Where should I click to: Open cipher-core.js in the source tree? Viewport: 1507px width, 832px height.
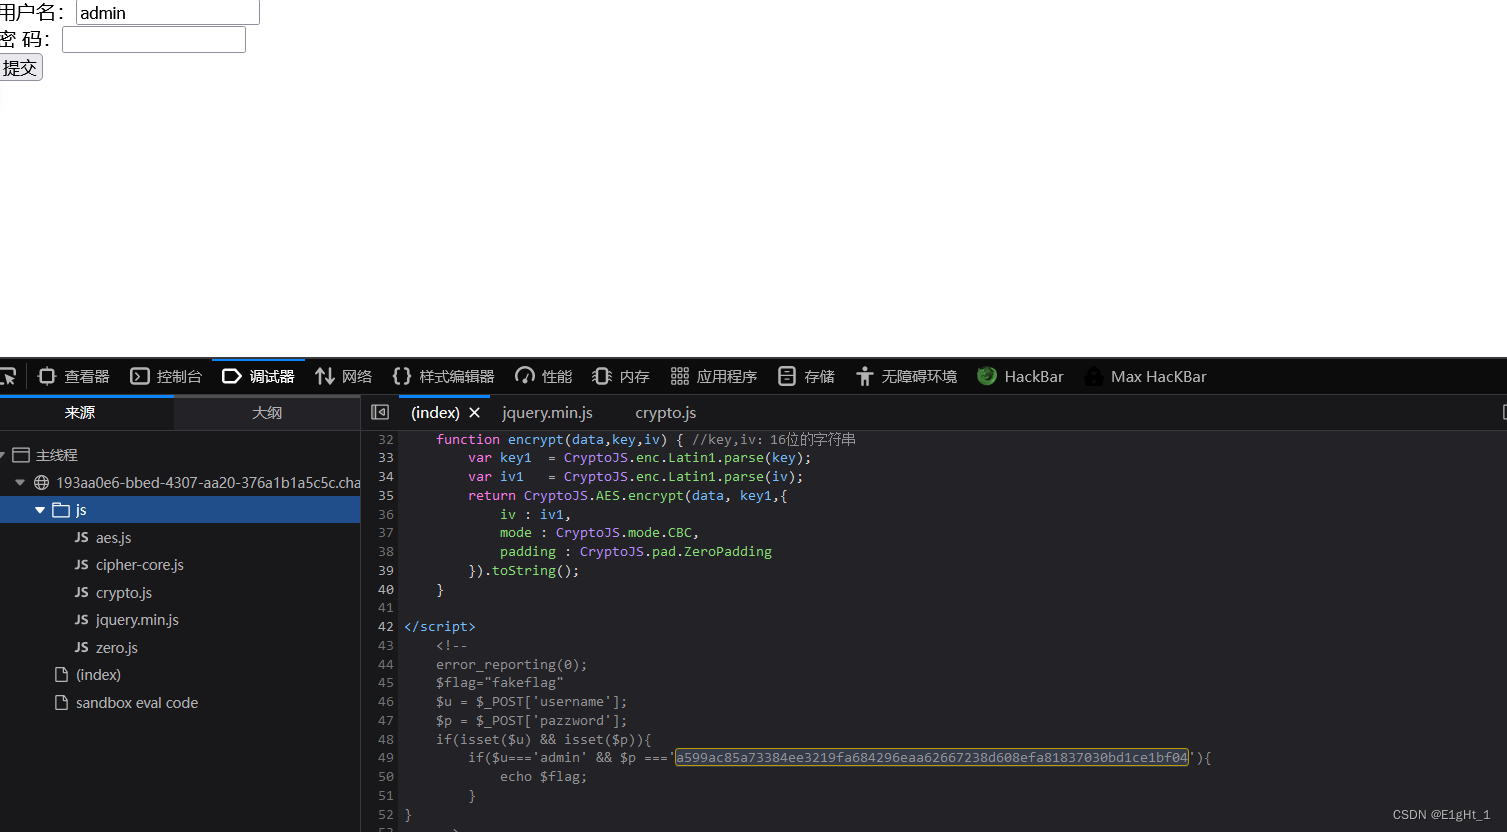[x=140, y=565]
